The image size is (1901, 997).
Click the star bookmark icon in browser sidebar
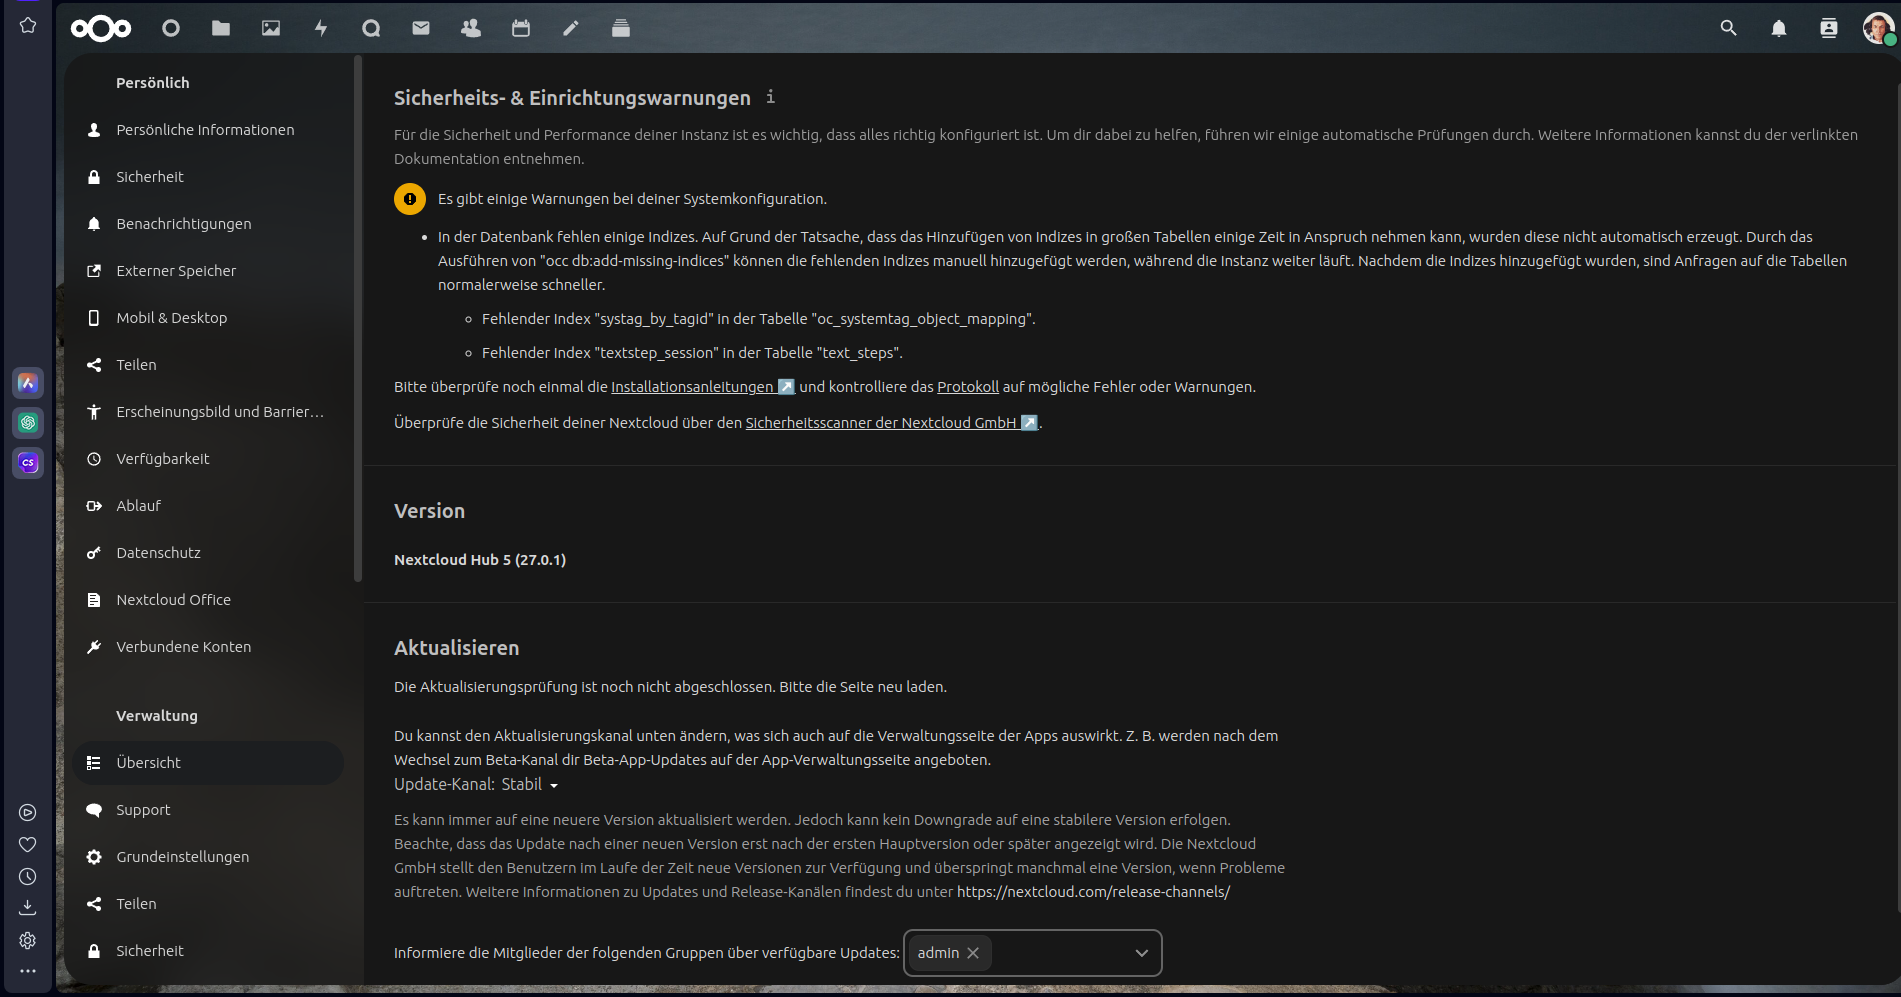(28, 25)
